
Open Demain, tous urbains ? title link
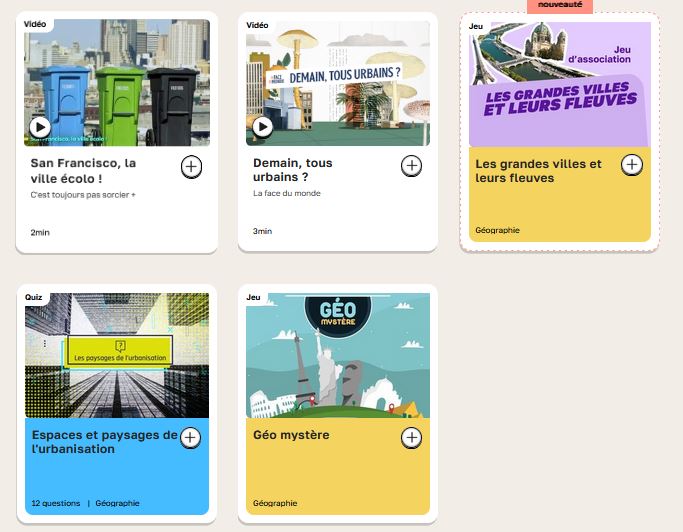click(x=293, y=170)
